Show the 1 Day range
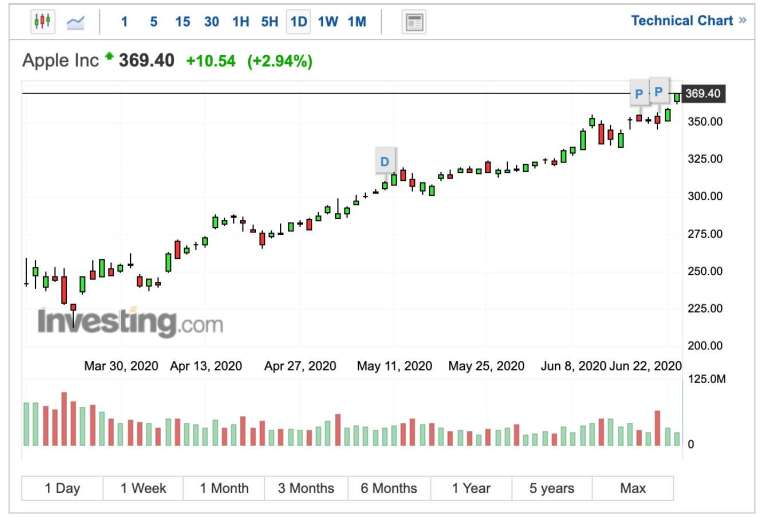The image size is (760, 517). coord(63,488)
